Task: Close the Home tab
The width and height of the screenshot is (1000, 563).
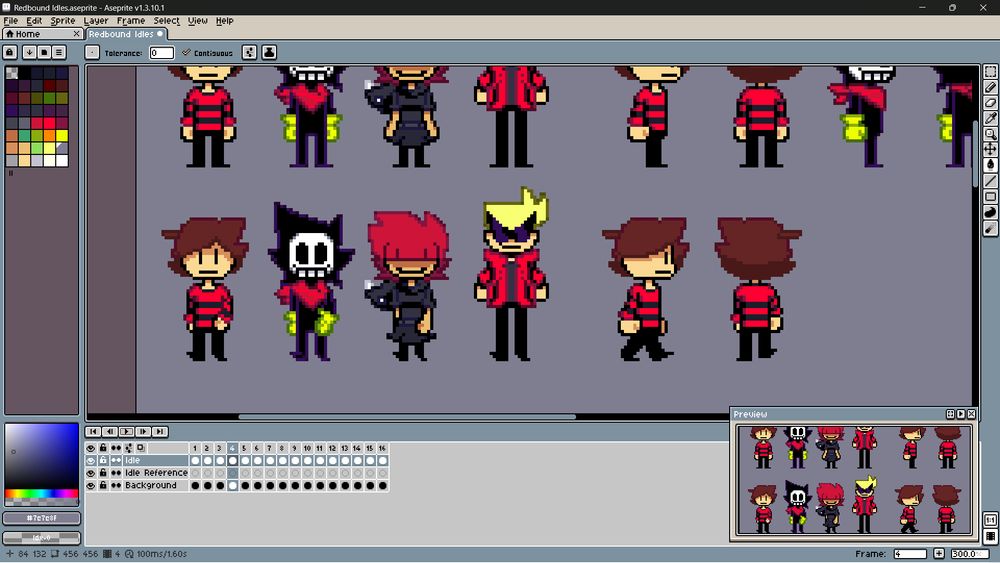Action: pos(77,34)
